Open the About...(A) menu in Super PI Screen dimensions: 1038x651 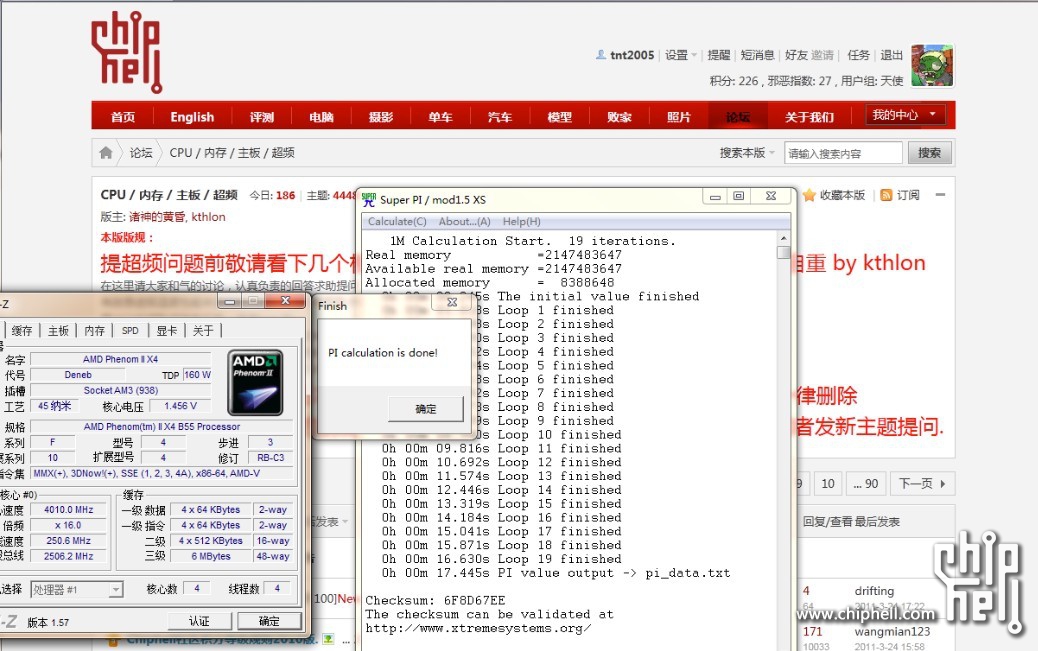click(x=465, y=222)
